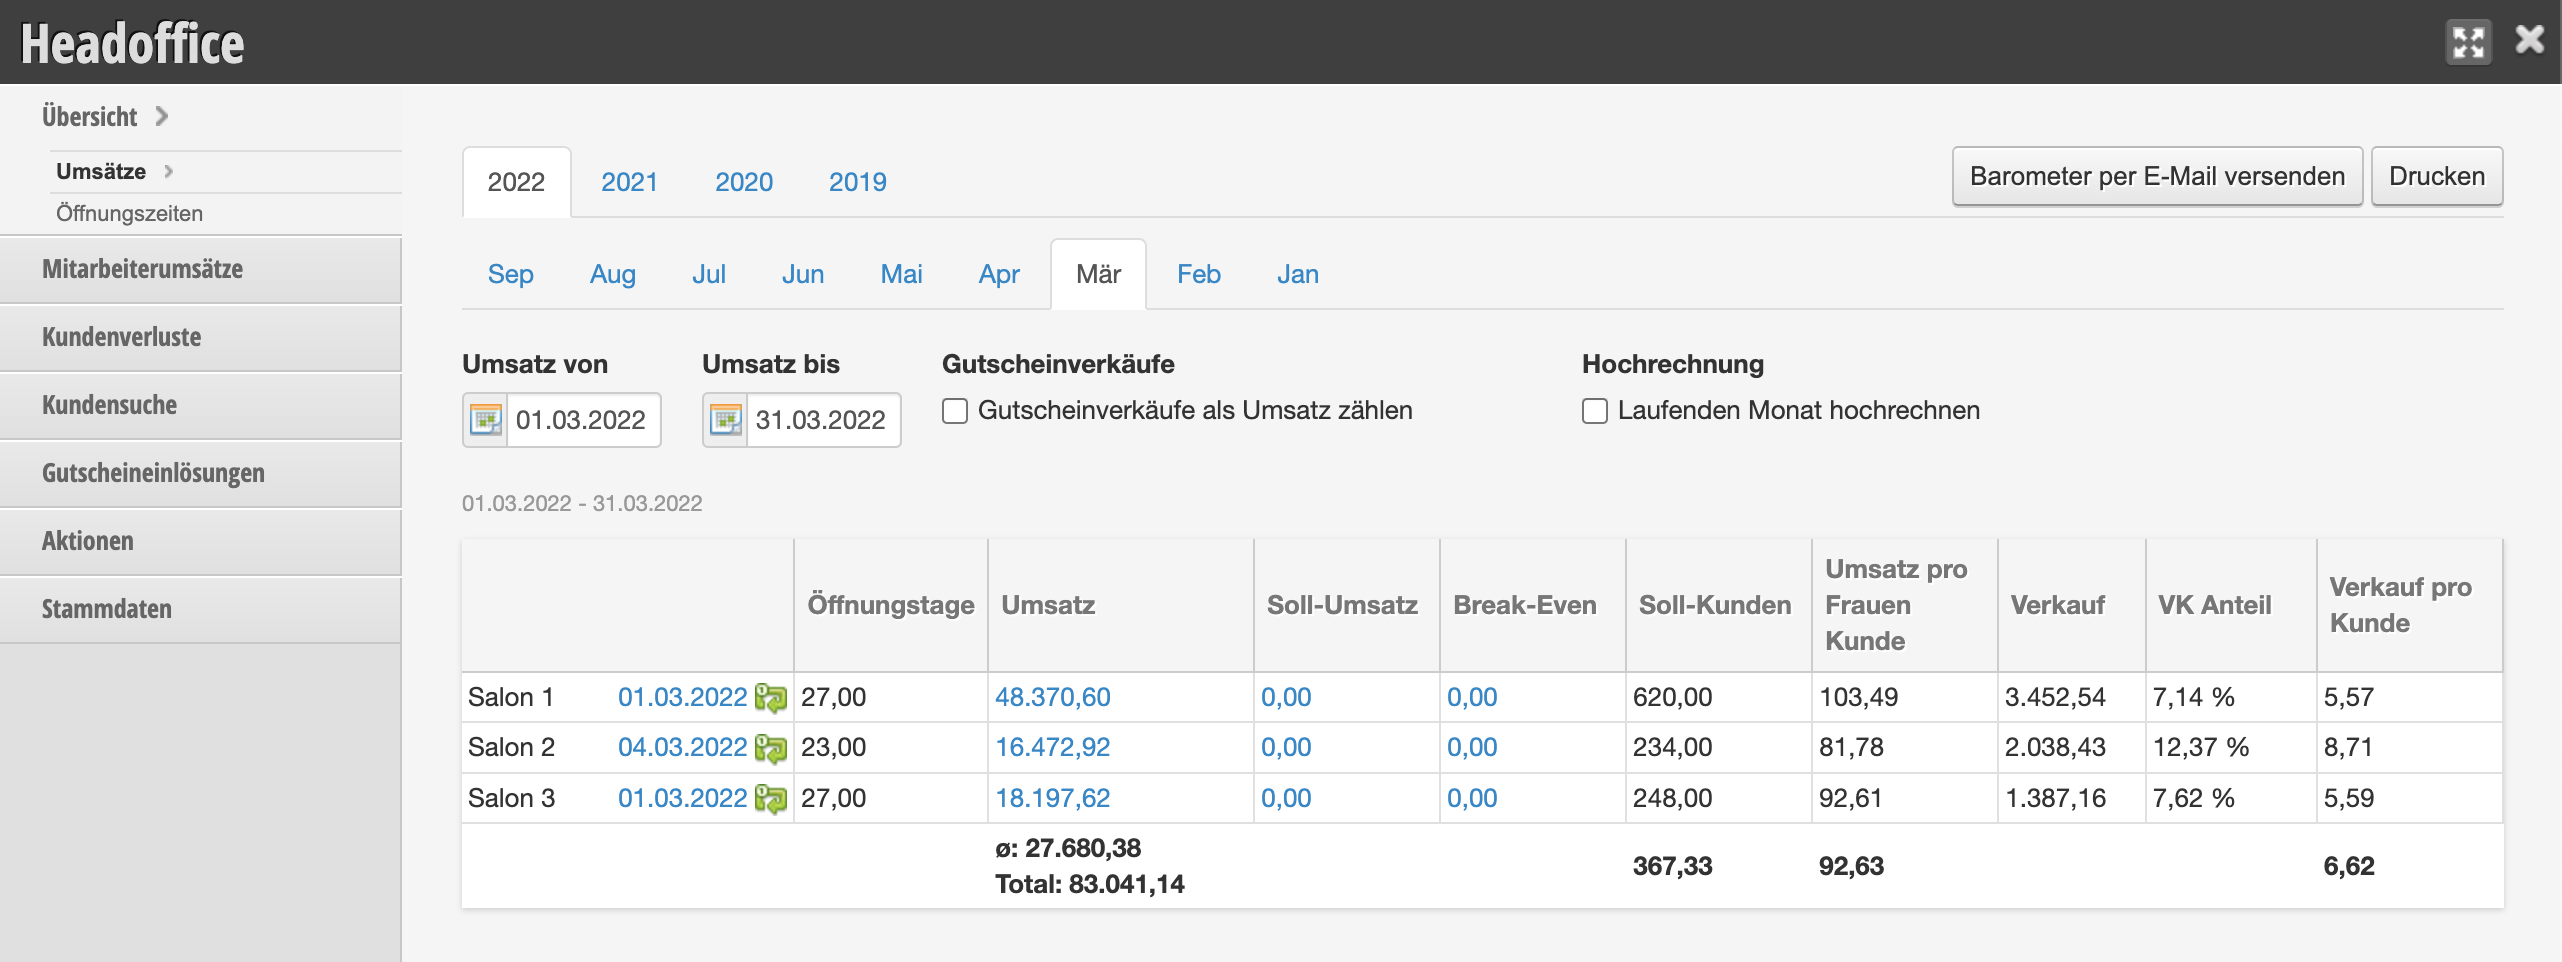
Task: Open Stammdaten from the sidebar
Action: coord(106,609)
